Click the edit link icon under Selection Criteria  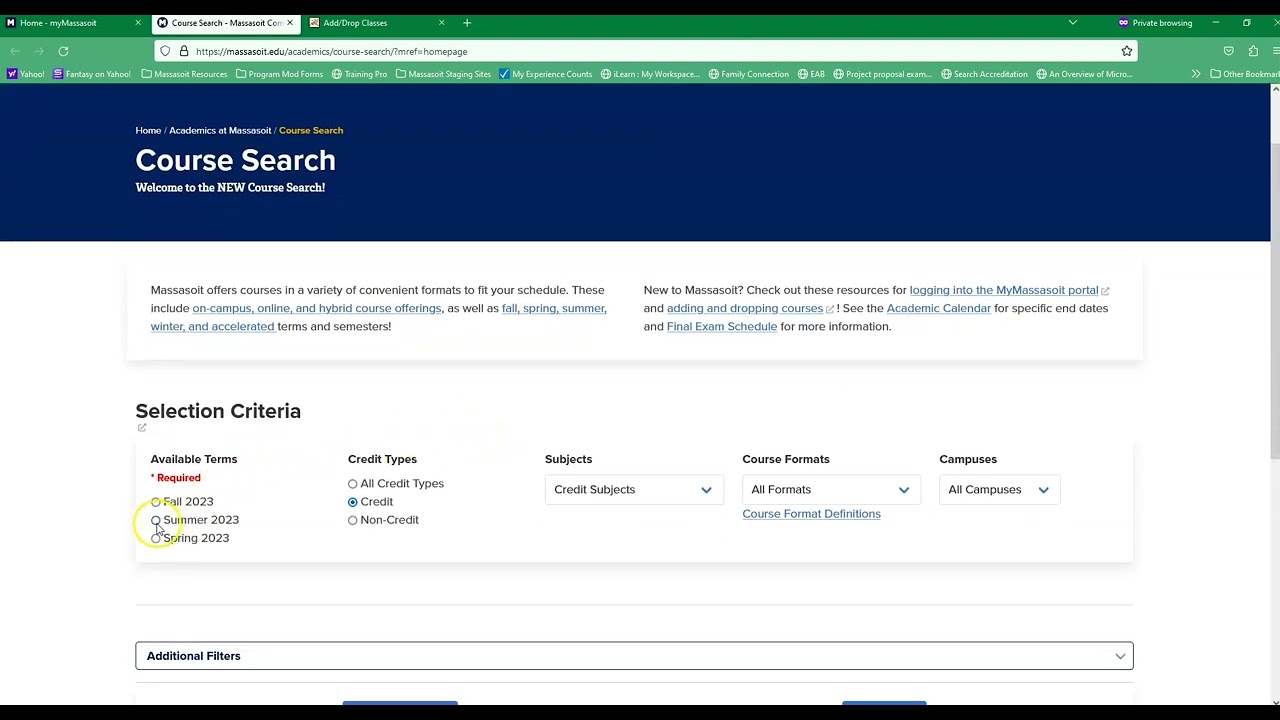pyautogui.click(x=142, y=428)
